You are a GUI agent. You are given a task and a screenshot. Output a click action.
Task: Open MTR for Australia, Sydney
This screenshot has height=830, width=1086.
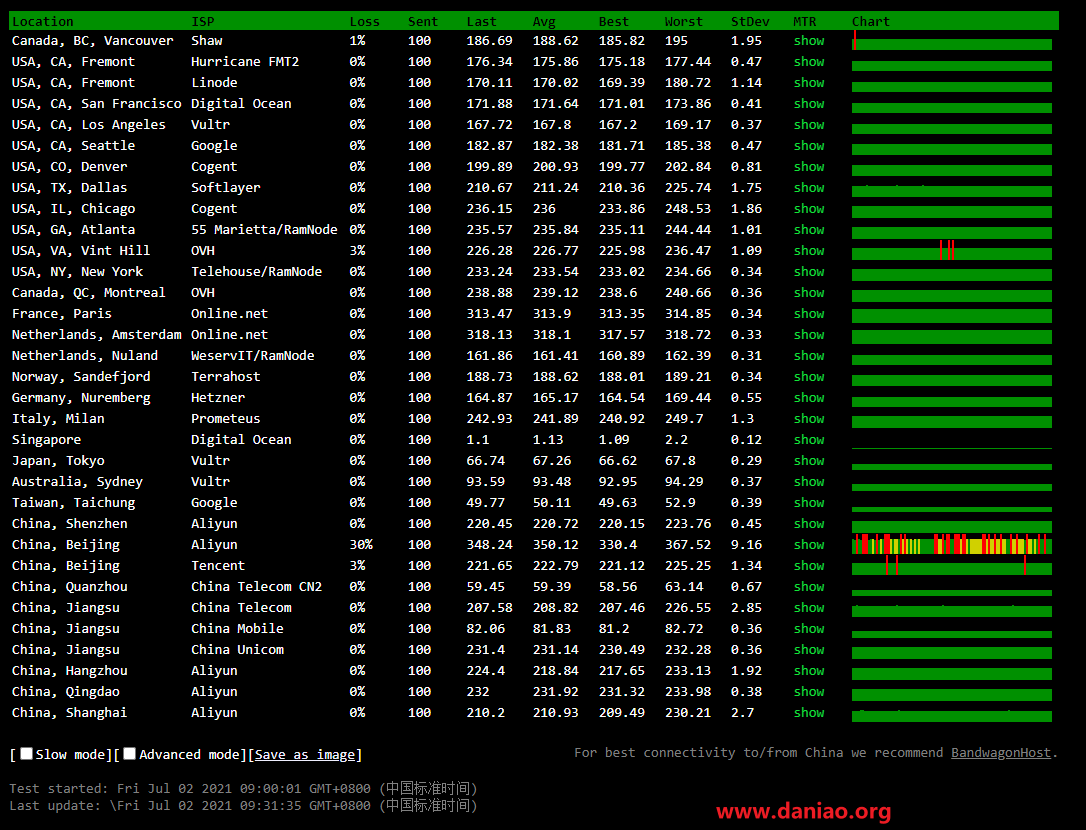[809, 482]
